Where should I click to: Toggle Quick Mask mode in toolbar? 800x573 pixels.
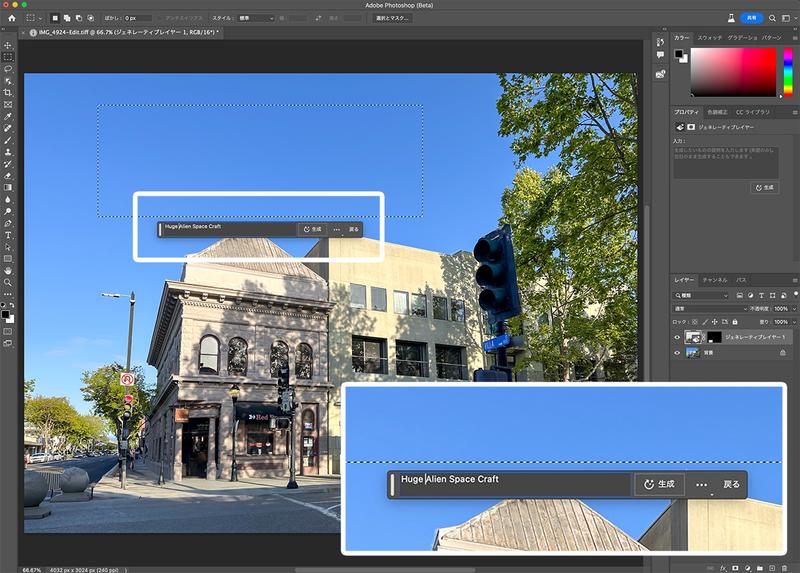click(x=8, y=332)
